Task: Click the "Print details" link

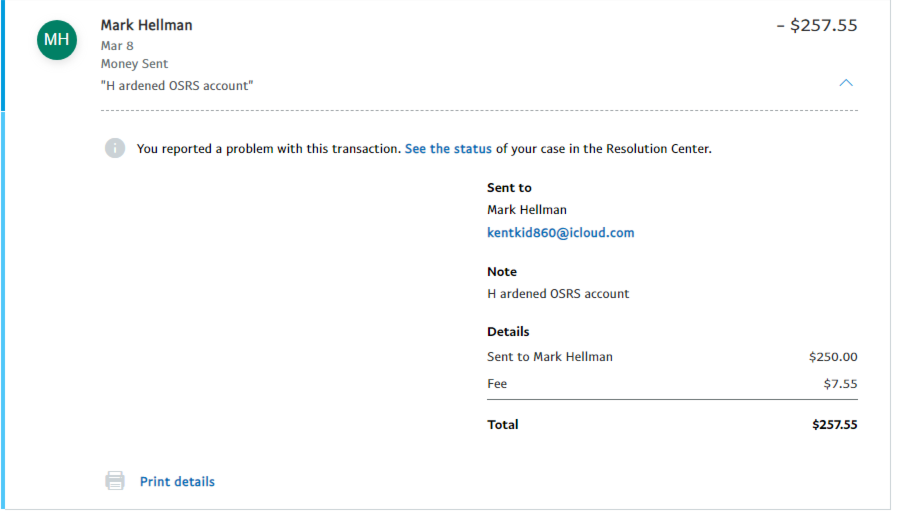Action: coord(177,482)
